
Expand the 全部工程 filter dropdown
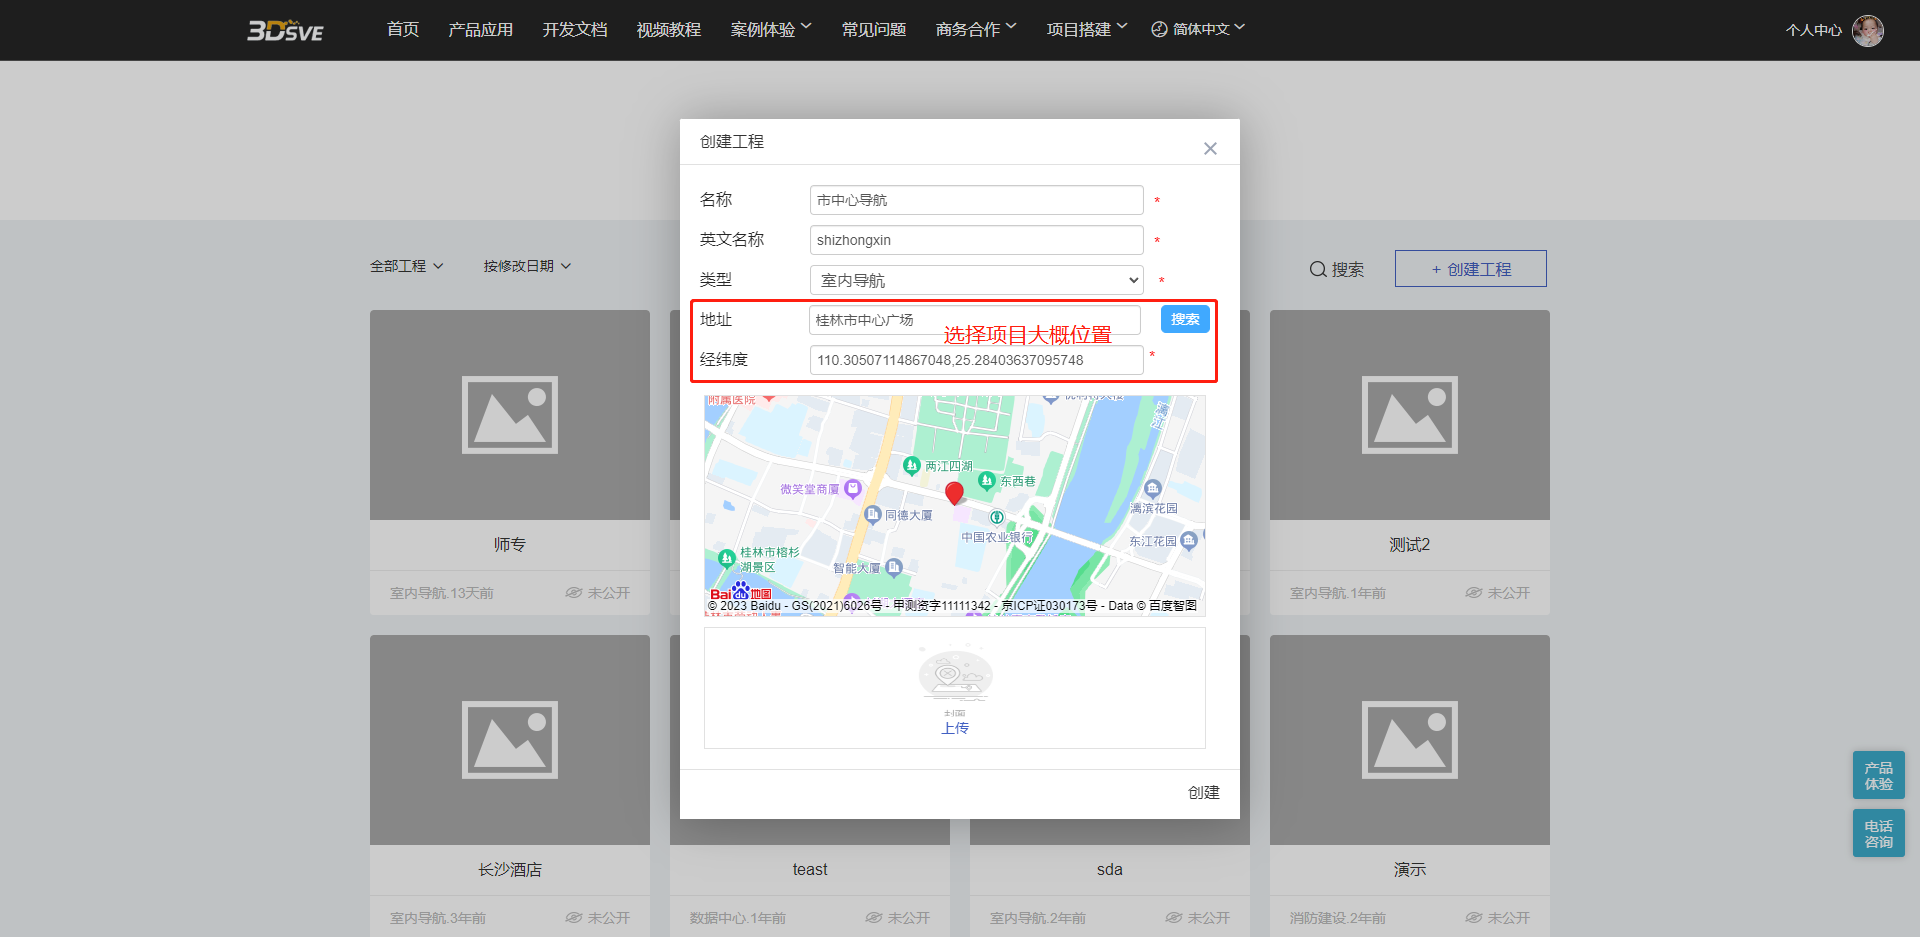[406, 266]
